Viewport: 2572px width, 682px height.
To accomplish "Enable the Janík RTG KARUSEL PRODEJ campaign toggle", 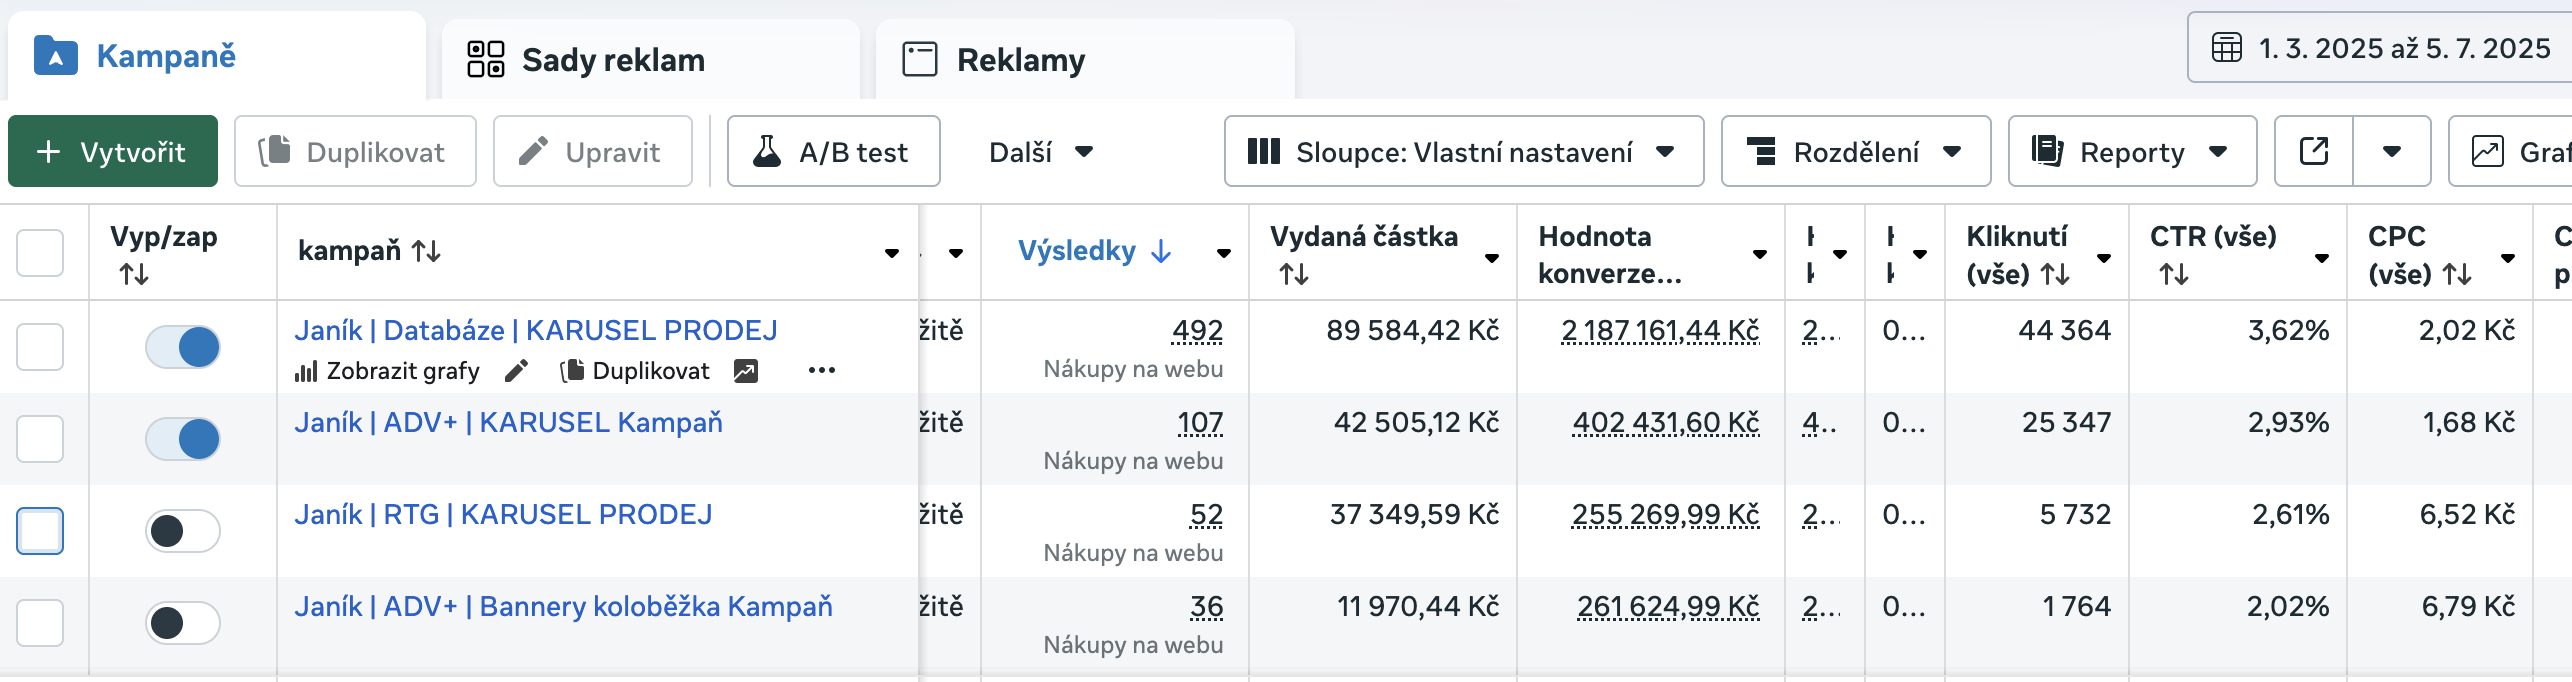I will (183, 531).
